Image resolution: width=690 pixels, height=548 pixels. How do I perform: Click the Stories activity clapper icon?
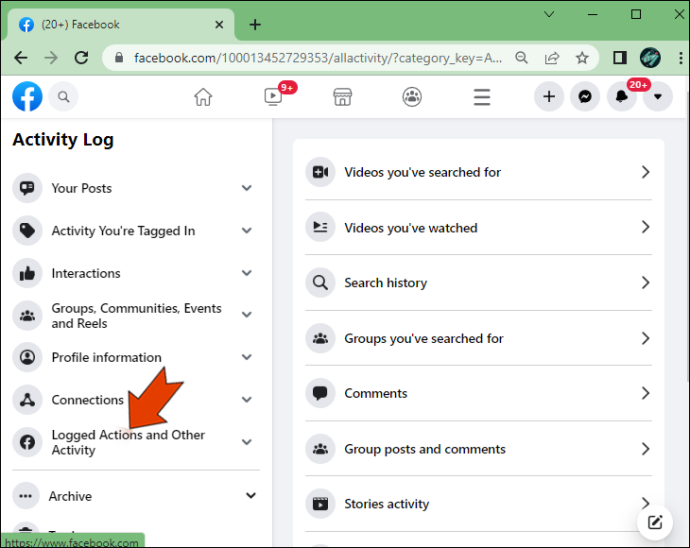(320, 504)
